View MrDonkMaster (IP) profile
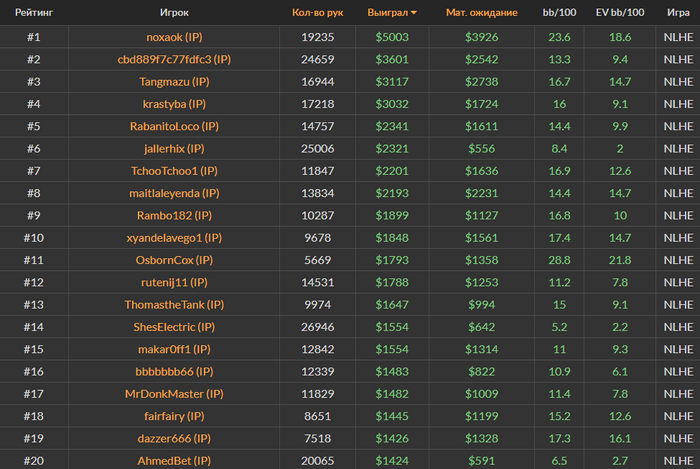The image size is (700, 469). point(174,394)
